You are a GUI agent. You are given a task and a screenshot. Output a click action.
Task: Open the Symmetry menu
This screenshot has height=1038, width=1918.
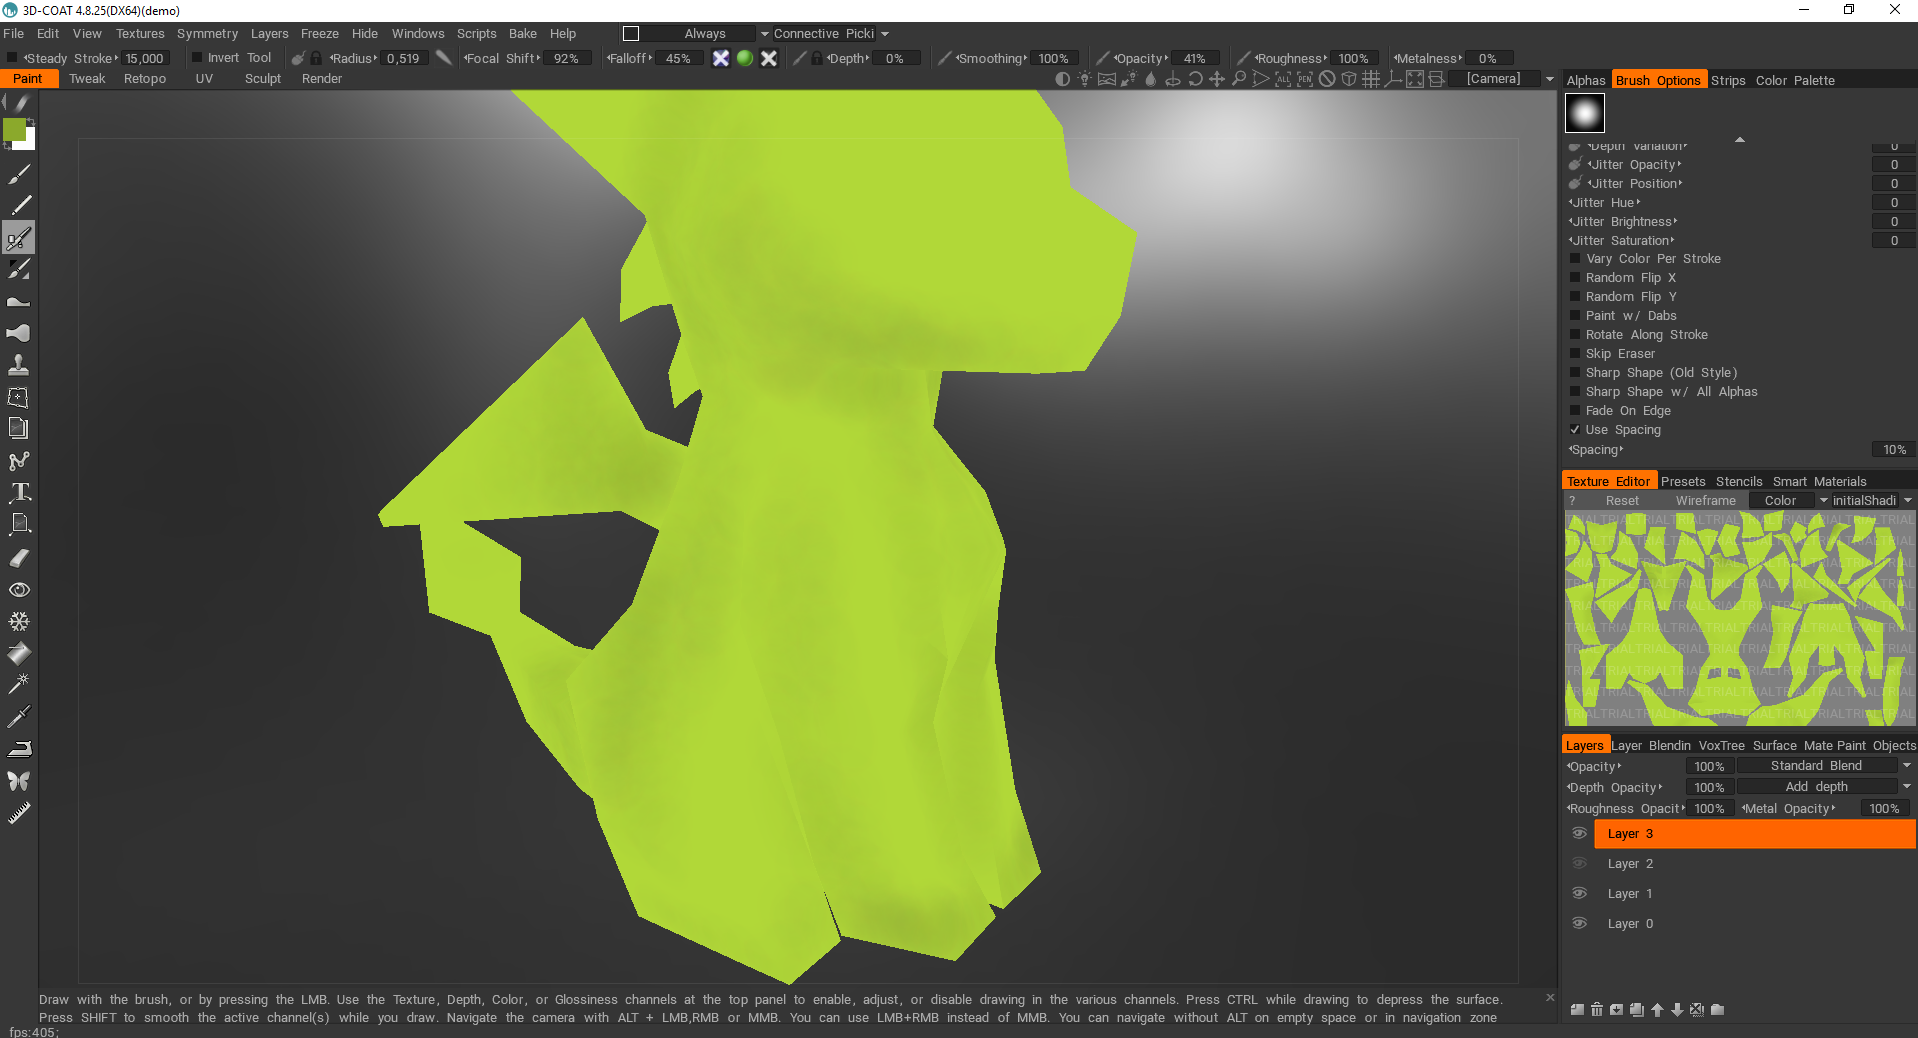tap(207, 34)
